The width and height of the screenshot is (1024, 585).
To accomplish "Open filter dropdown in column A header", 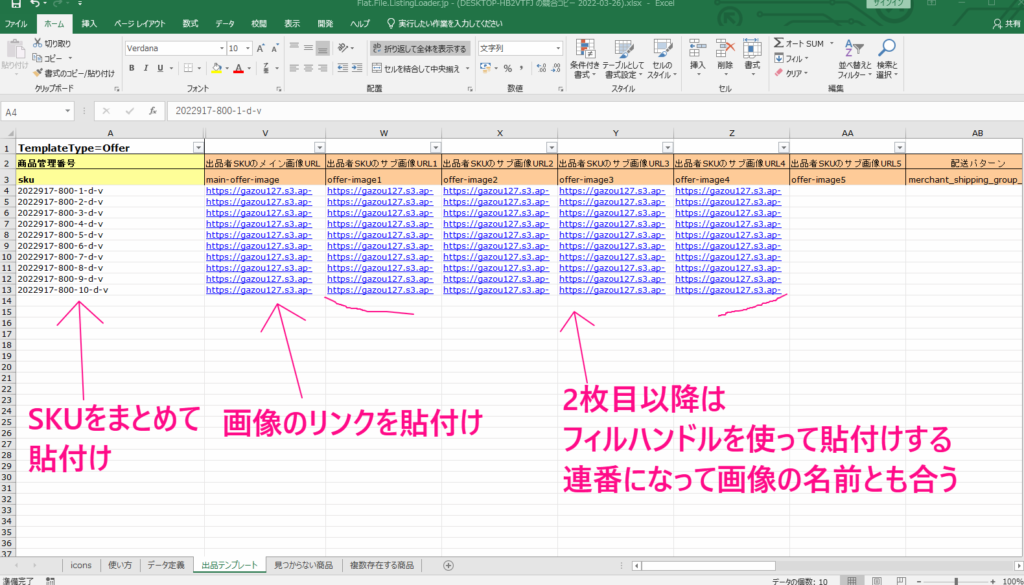I will [x=197, y=147].
